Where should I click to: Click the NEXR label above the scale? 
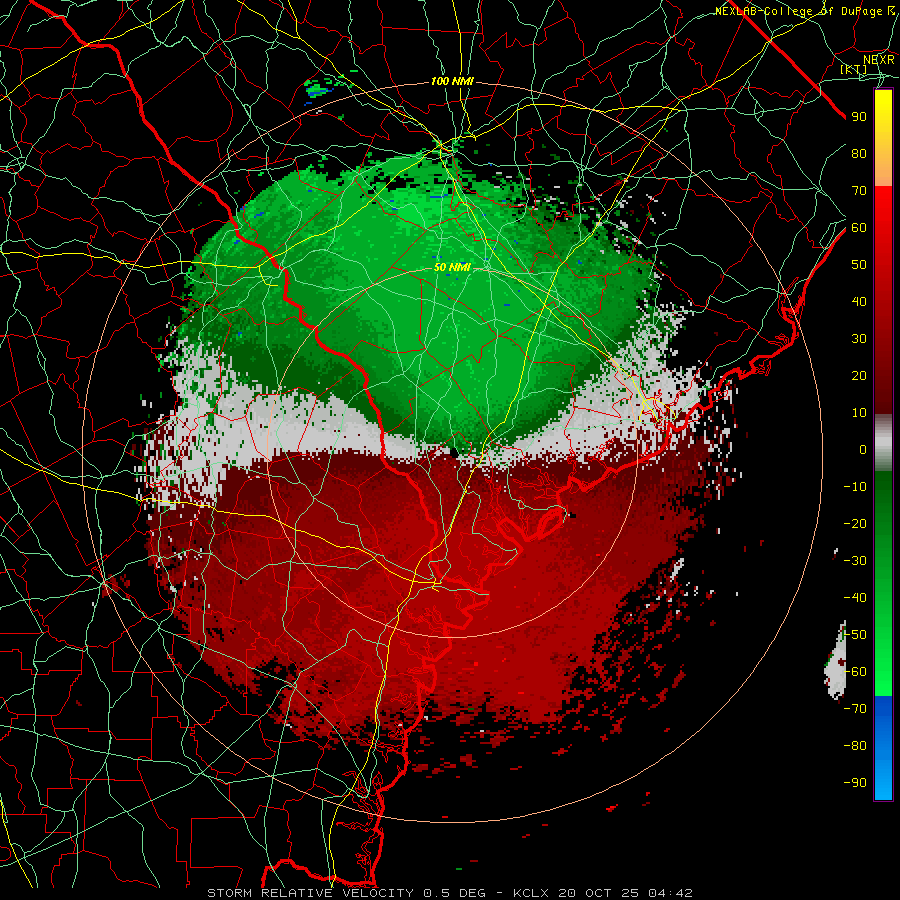[879, 60]
